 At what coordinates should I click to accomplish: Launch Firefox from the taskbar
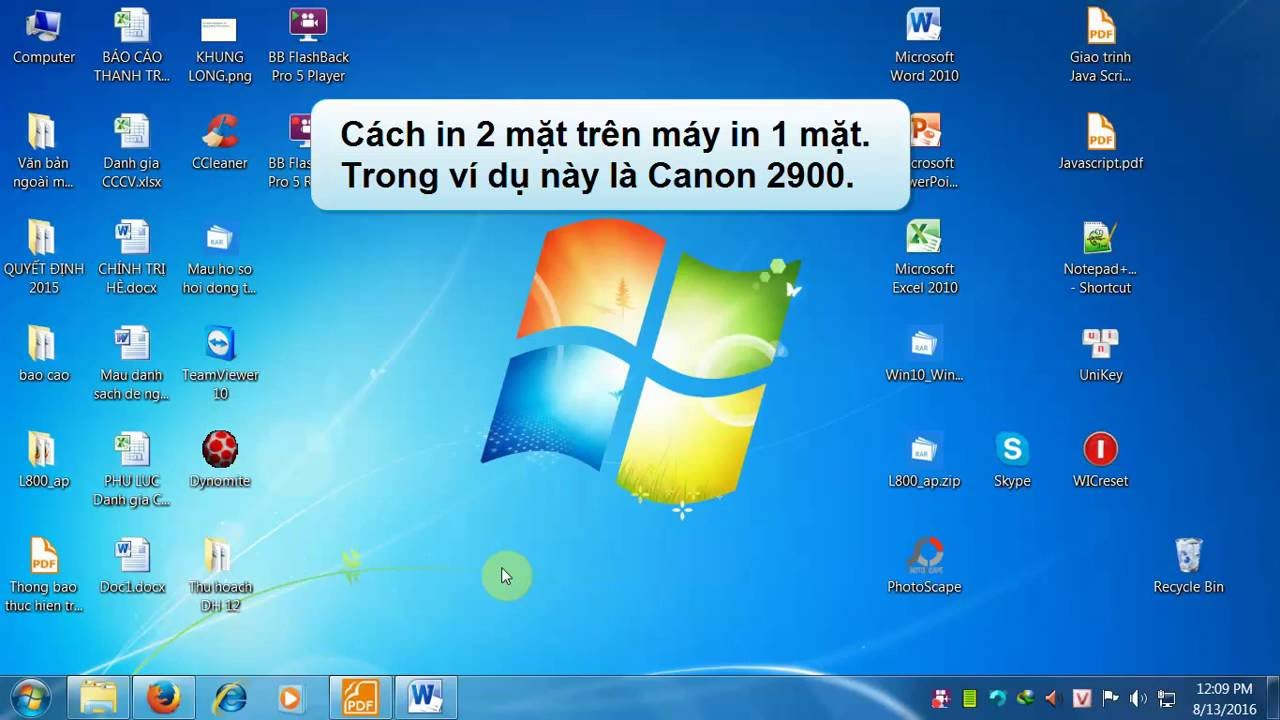pos(163,696)
